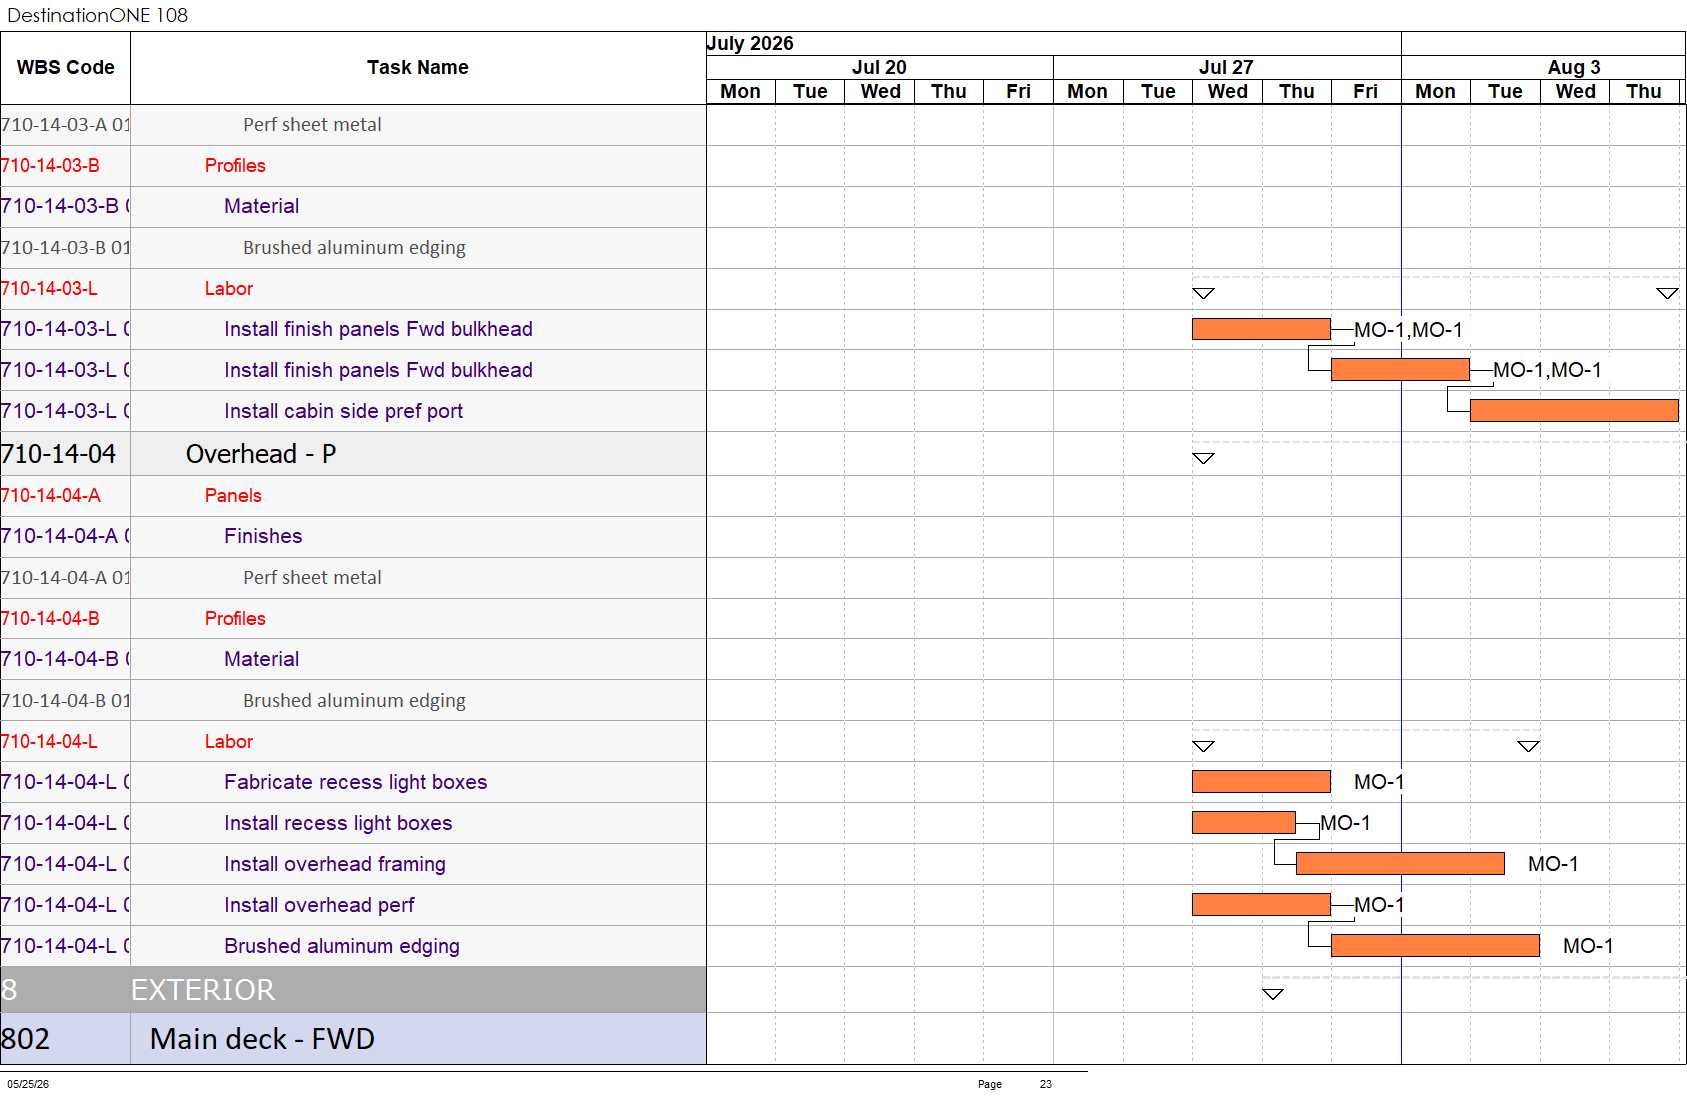The width and height of the screenshot is (1687, 1097).
Task: Open the Main deck - FWD row
Action: tap(353, 1039)
